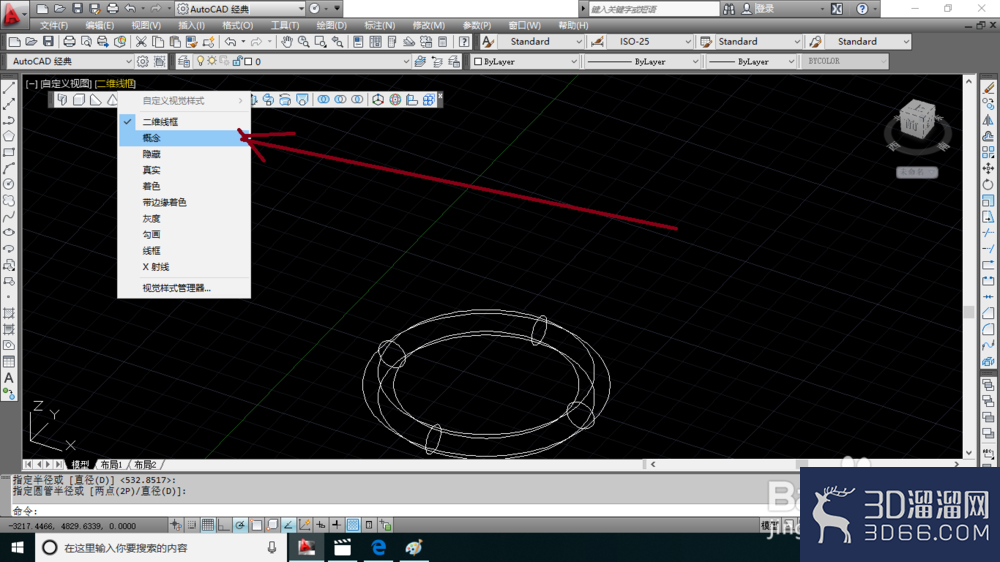Click the Undo arrow icon
This screenshot has width=1000, height=562.
click(230, 42)
